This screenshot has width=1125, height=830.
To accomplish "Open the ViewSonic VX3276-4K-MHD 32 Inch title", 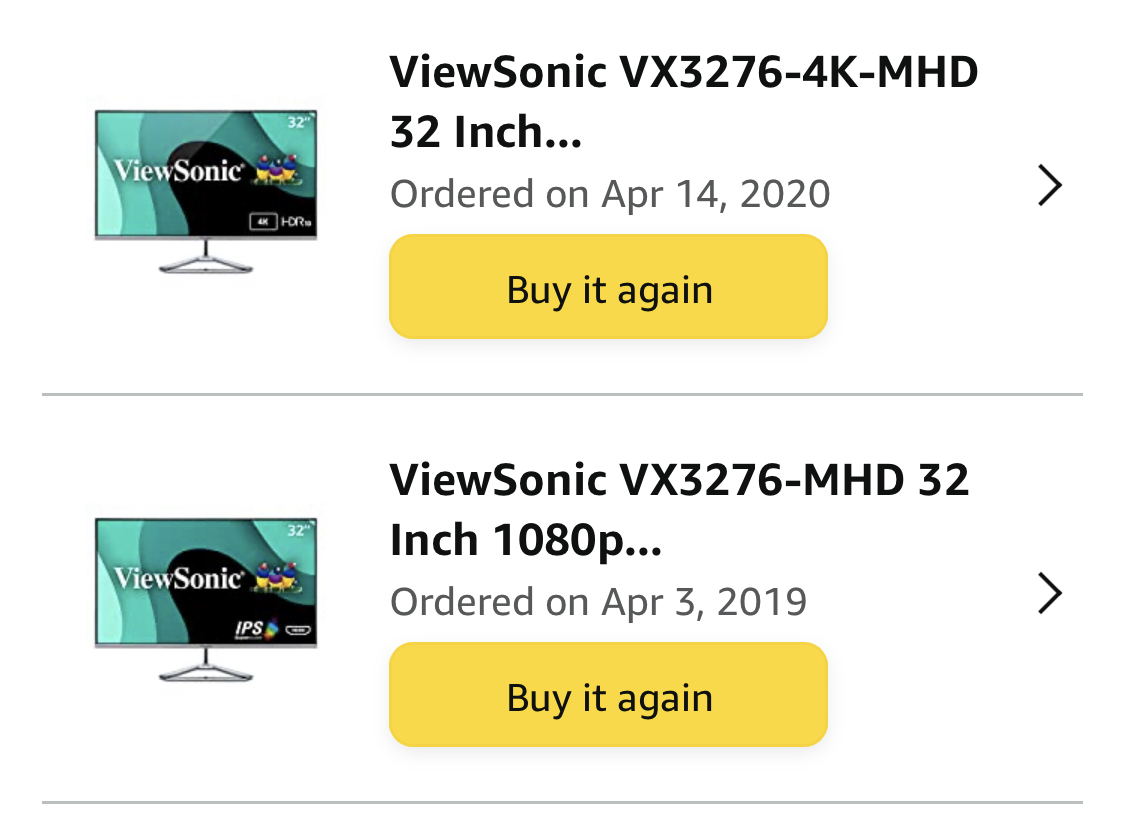I will [684, 102].
